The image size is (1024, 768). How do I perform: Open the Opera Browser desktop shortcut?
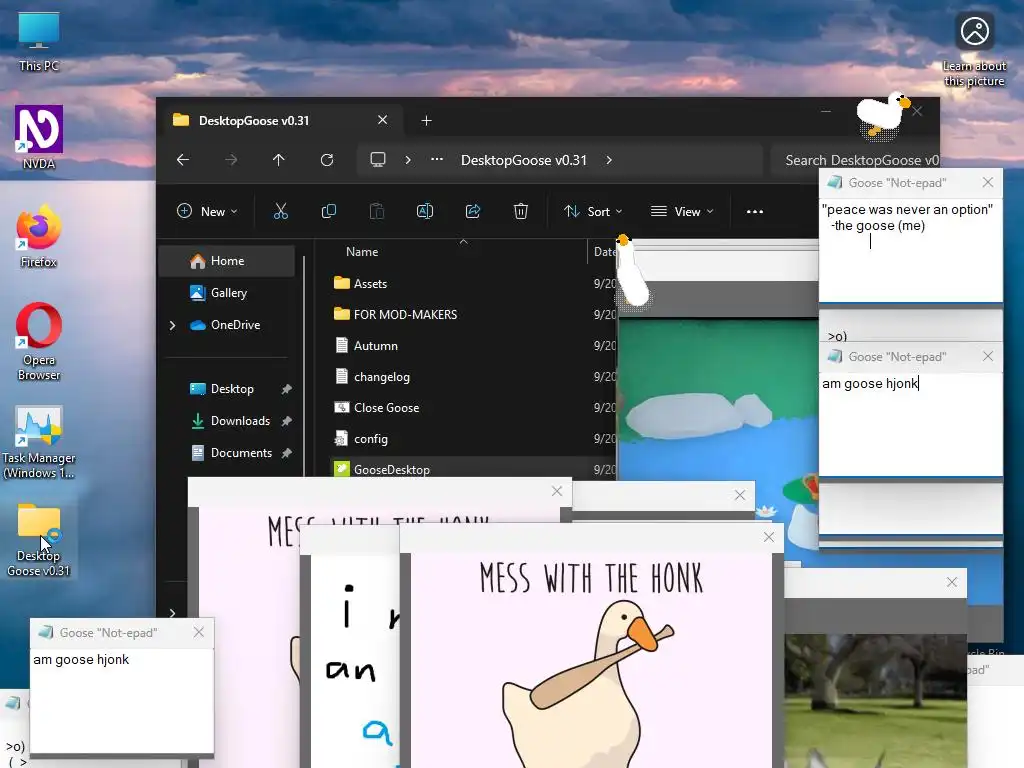[39, 341]
